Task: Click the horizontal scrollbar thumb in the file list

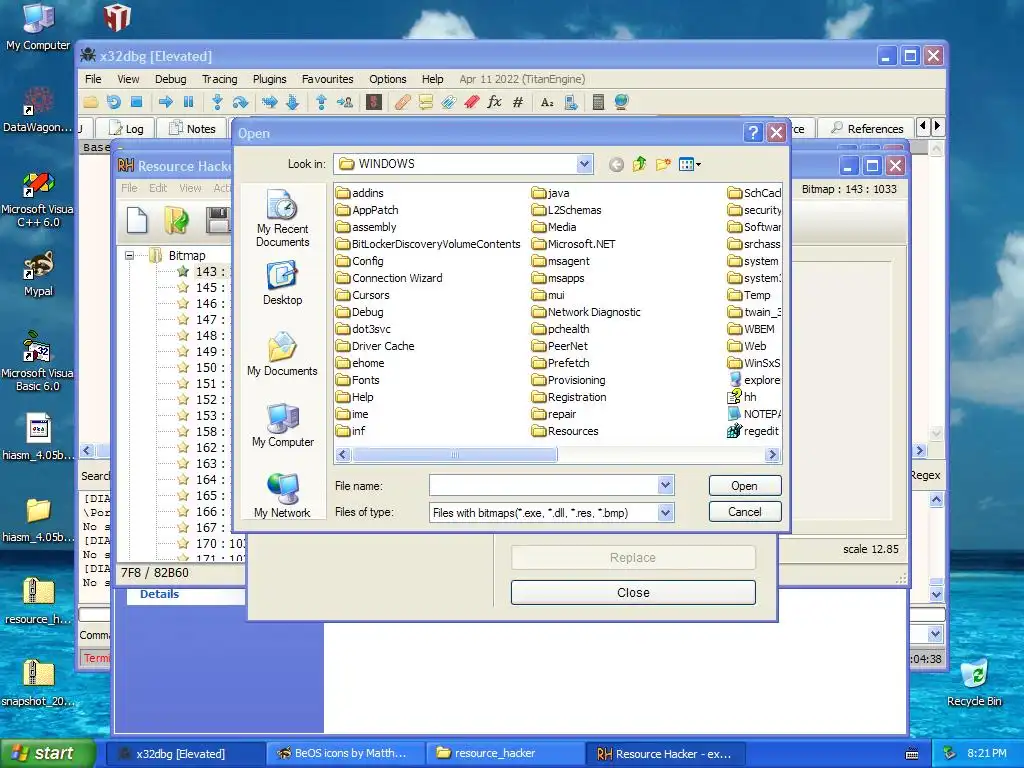Action: (x=455, y=455)
